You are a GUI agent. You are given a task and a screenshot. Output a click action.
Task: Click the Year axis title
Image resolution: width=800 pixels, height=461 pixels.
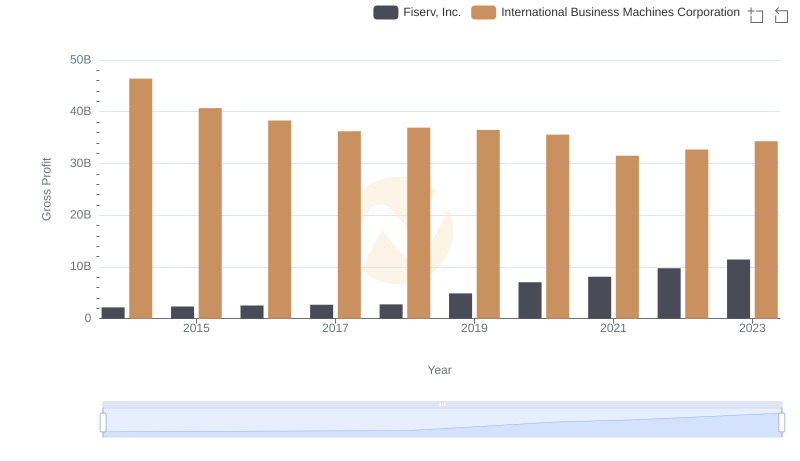coord(439,370)
